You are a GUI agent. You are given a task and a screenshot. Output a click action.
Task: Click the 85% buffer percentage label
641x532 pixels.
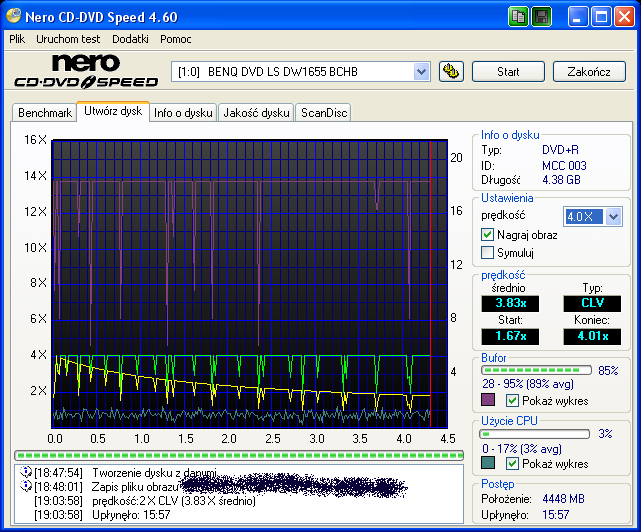point(608,370)
